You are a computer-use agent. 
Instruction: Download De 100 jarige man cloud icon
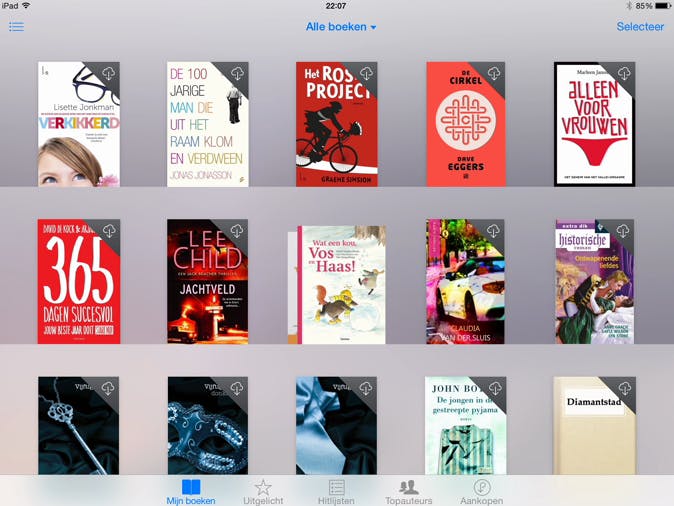238,74
